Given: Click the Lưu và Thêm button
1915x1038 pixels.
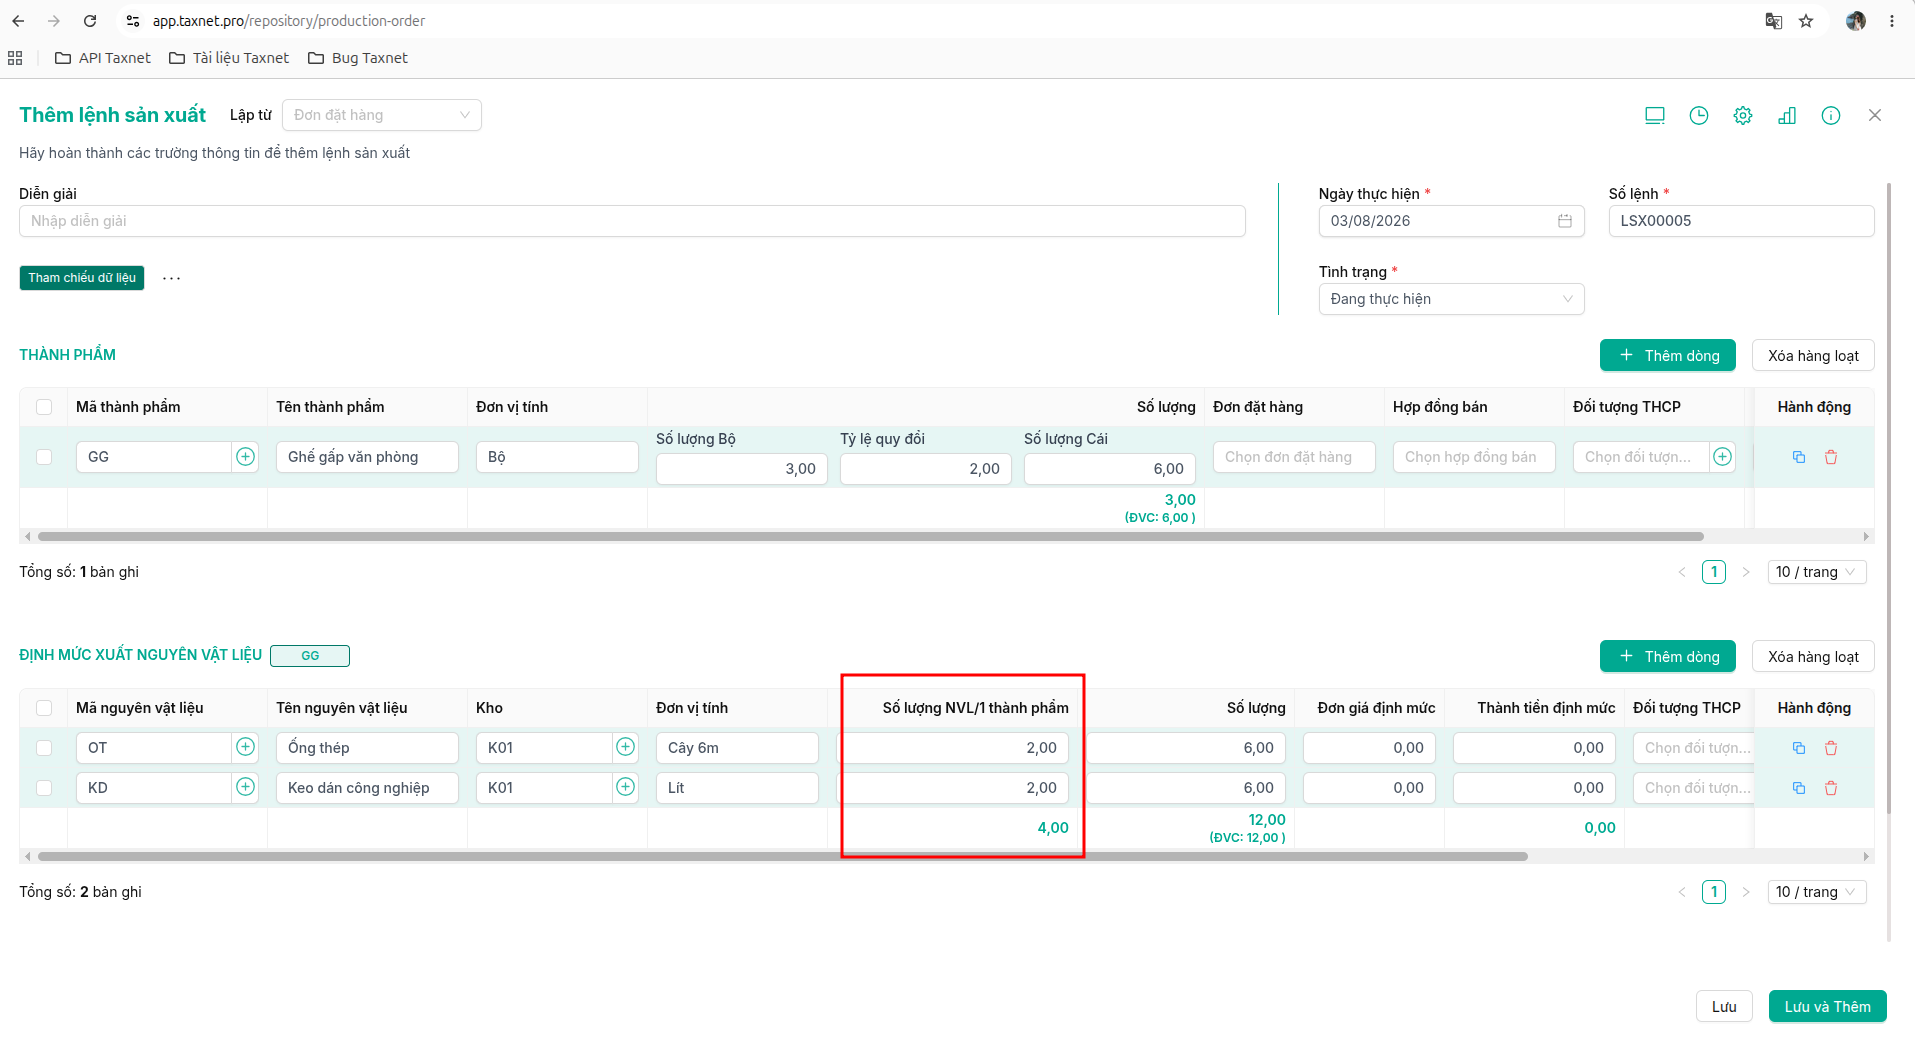Looking at the screenshot, I should pyautogui.click(x=1827, y=1007).
